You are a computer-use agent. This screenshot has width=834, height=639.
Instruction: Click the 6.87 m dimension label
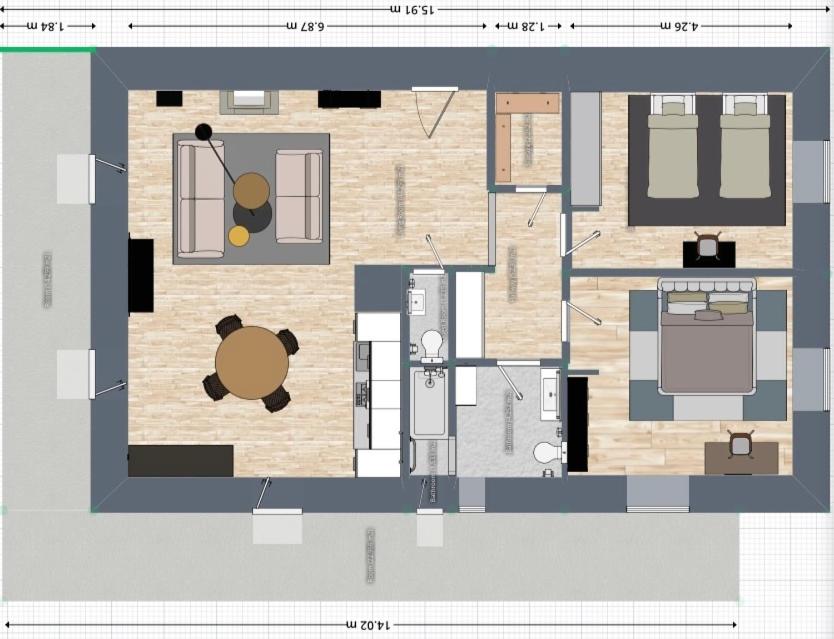tap(305, 26)
